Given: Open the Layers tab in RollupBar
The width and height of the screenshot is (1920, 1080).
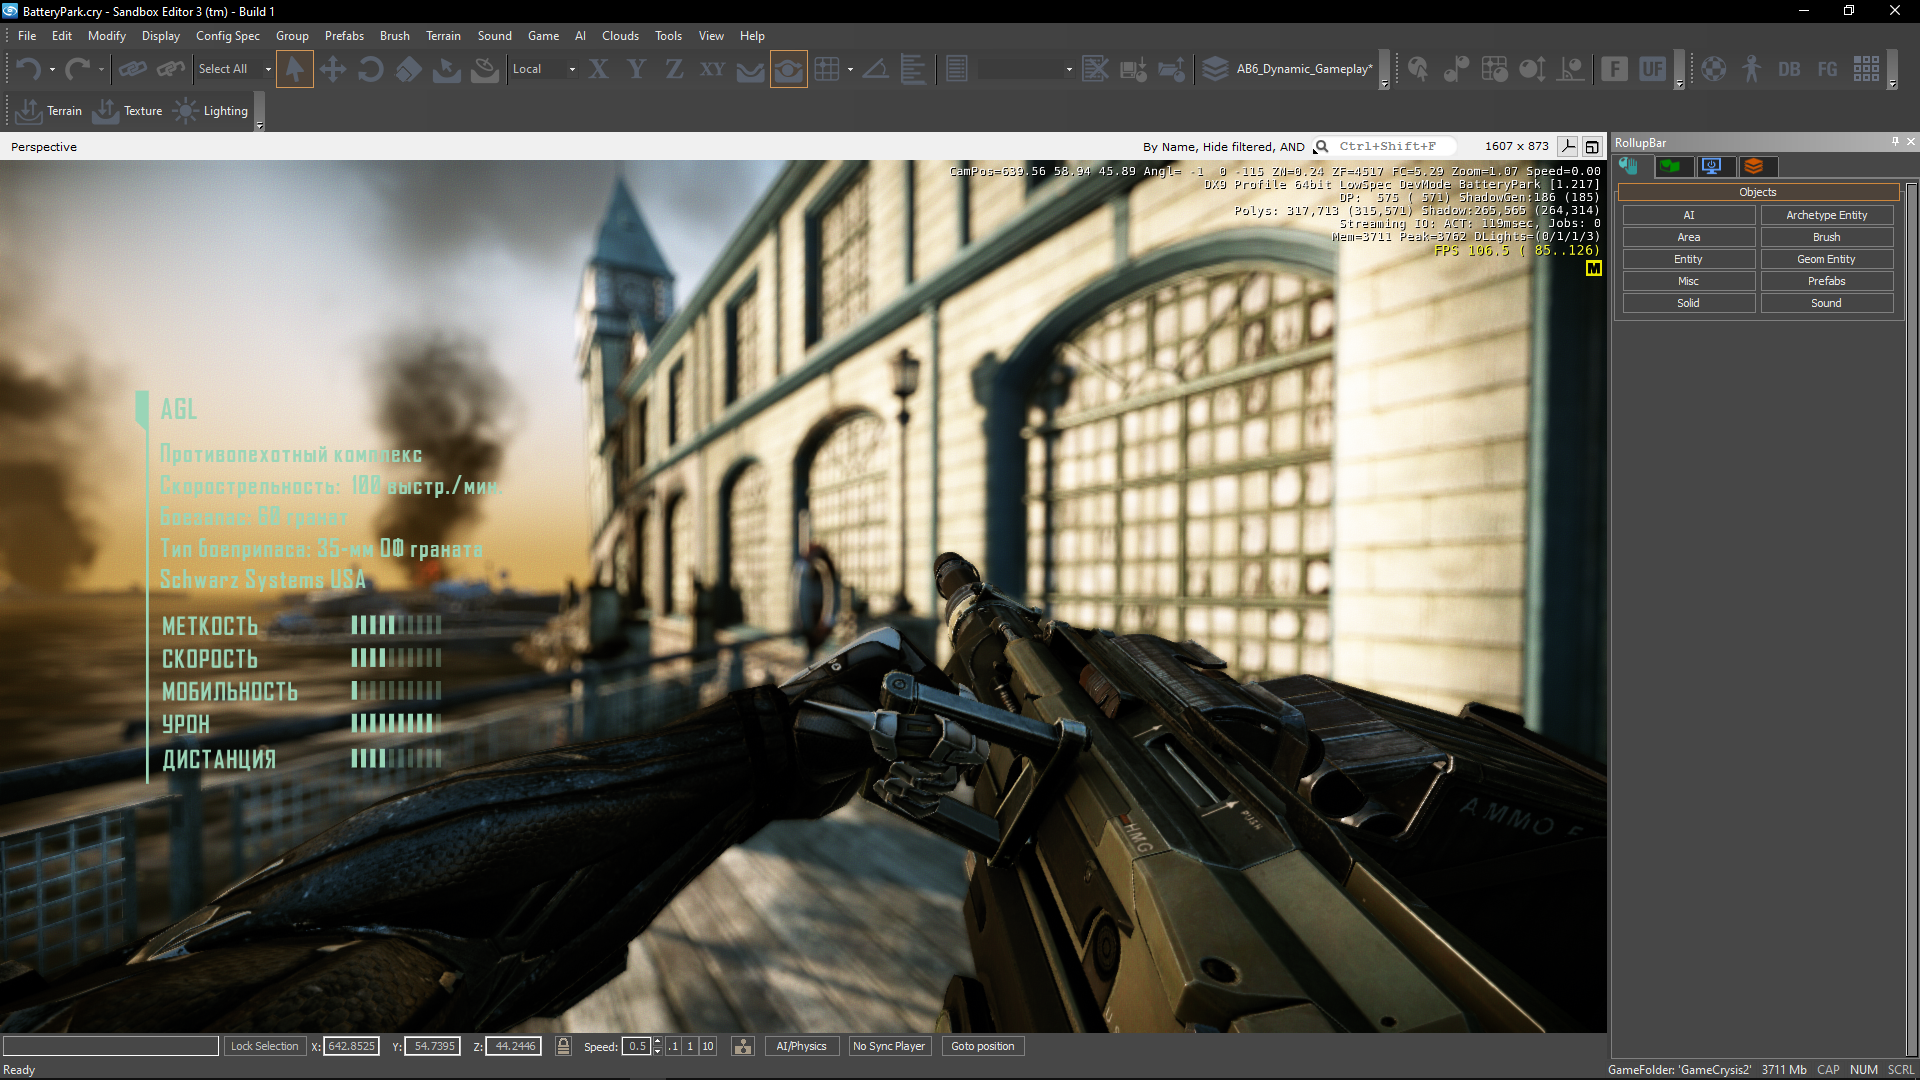Looking at the screenshot, I should 1754,166.
